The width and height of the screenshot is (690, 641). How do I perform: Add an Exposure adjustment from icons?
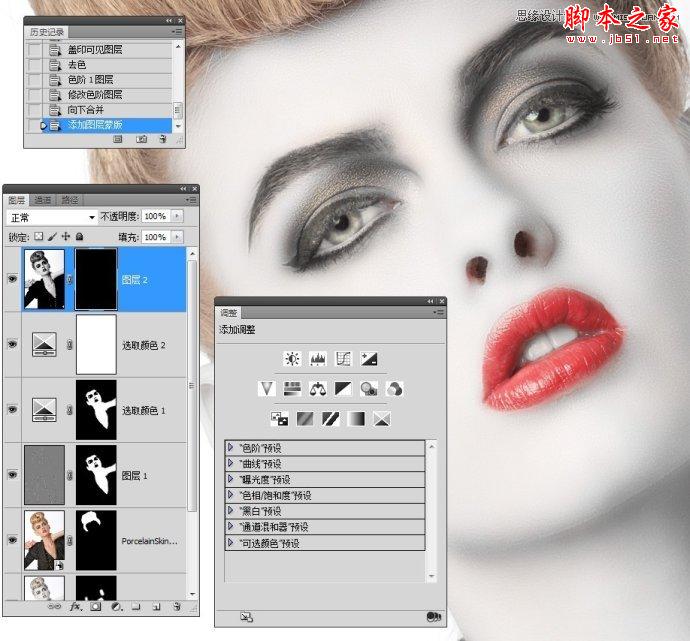tap(369, 359)
